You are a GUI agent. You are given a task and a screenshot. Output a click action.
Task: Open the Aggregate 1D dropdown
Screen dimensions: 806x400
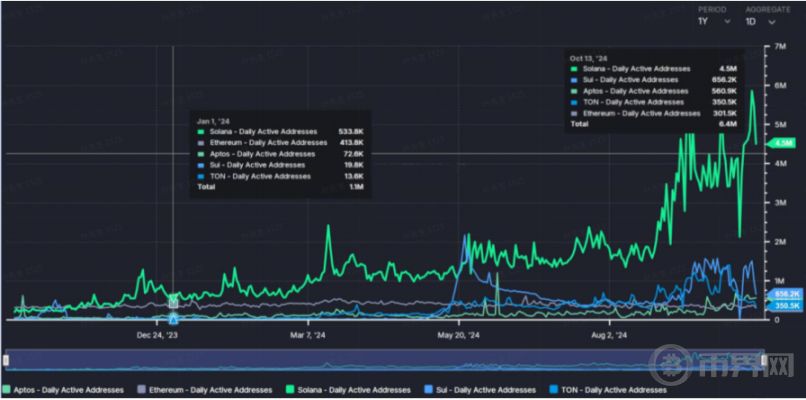[x=760, y=22]
